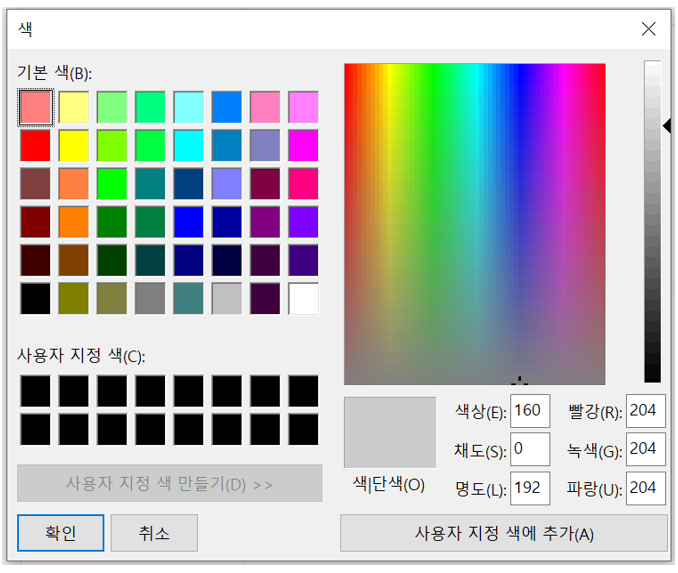Click the 취소 button

click(x=154, y=533)
